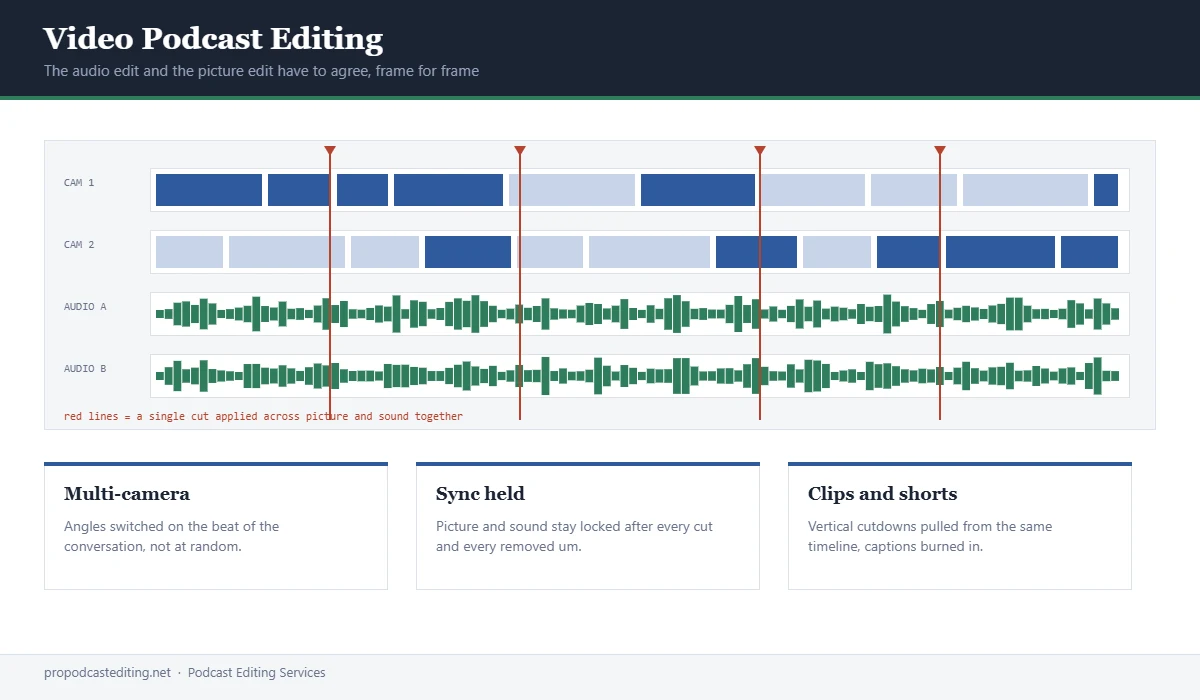Open the Sync held card heading
This screenshot has width=1200, height=700.
click(480, 494)
